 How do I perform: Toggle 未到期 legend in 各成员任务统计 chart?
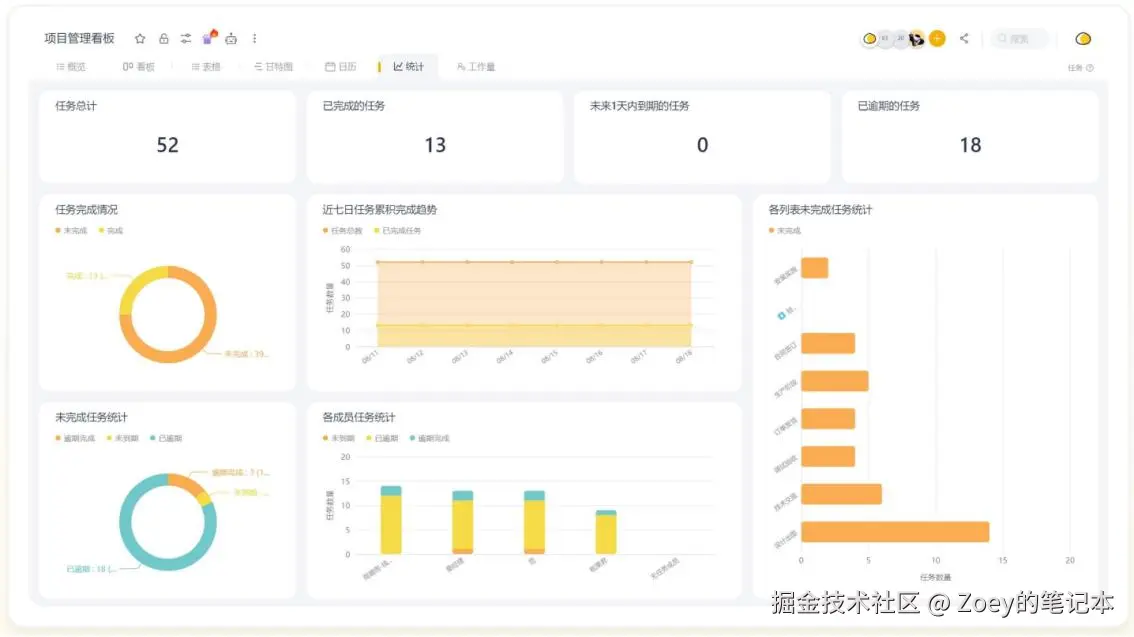(x=339, y=438)
